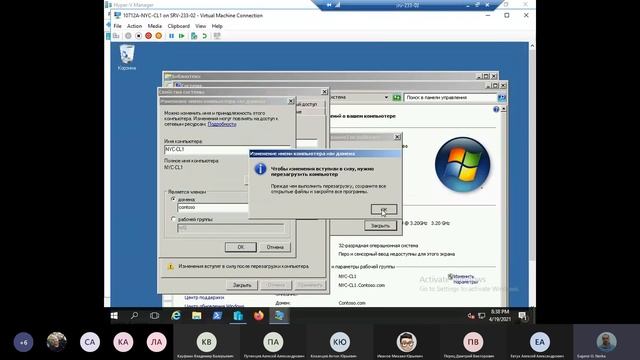Click the blue help icon in control panel
Screen dimensions: 640x360
(496, 109)
